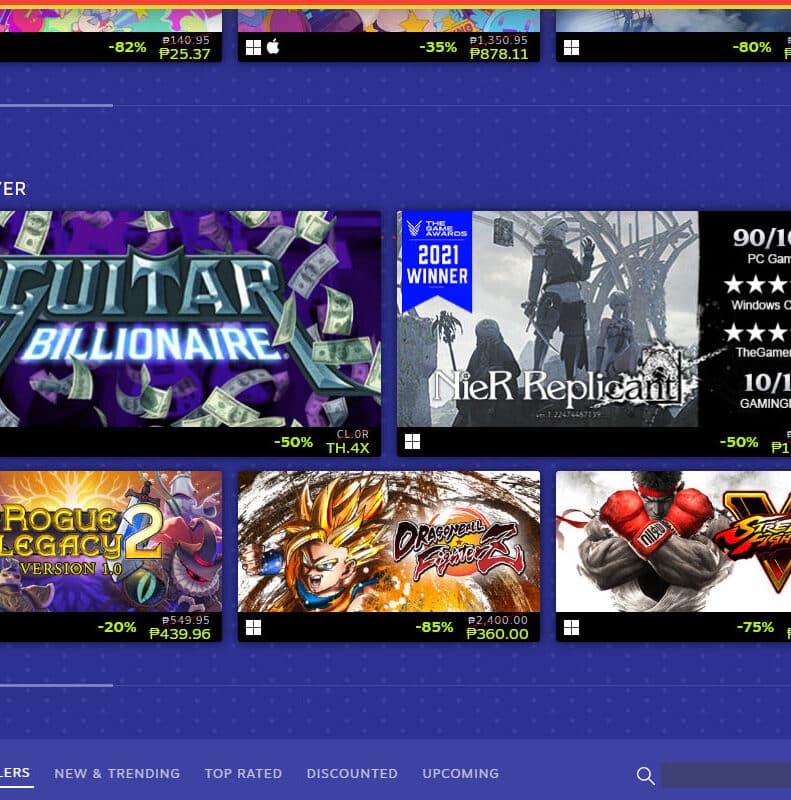Viewport: 791px width, 800px height.
Task: Switch to Upcoming tab
Action: point(460,773)
